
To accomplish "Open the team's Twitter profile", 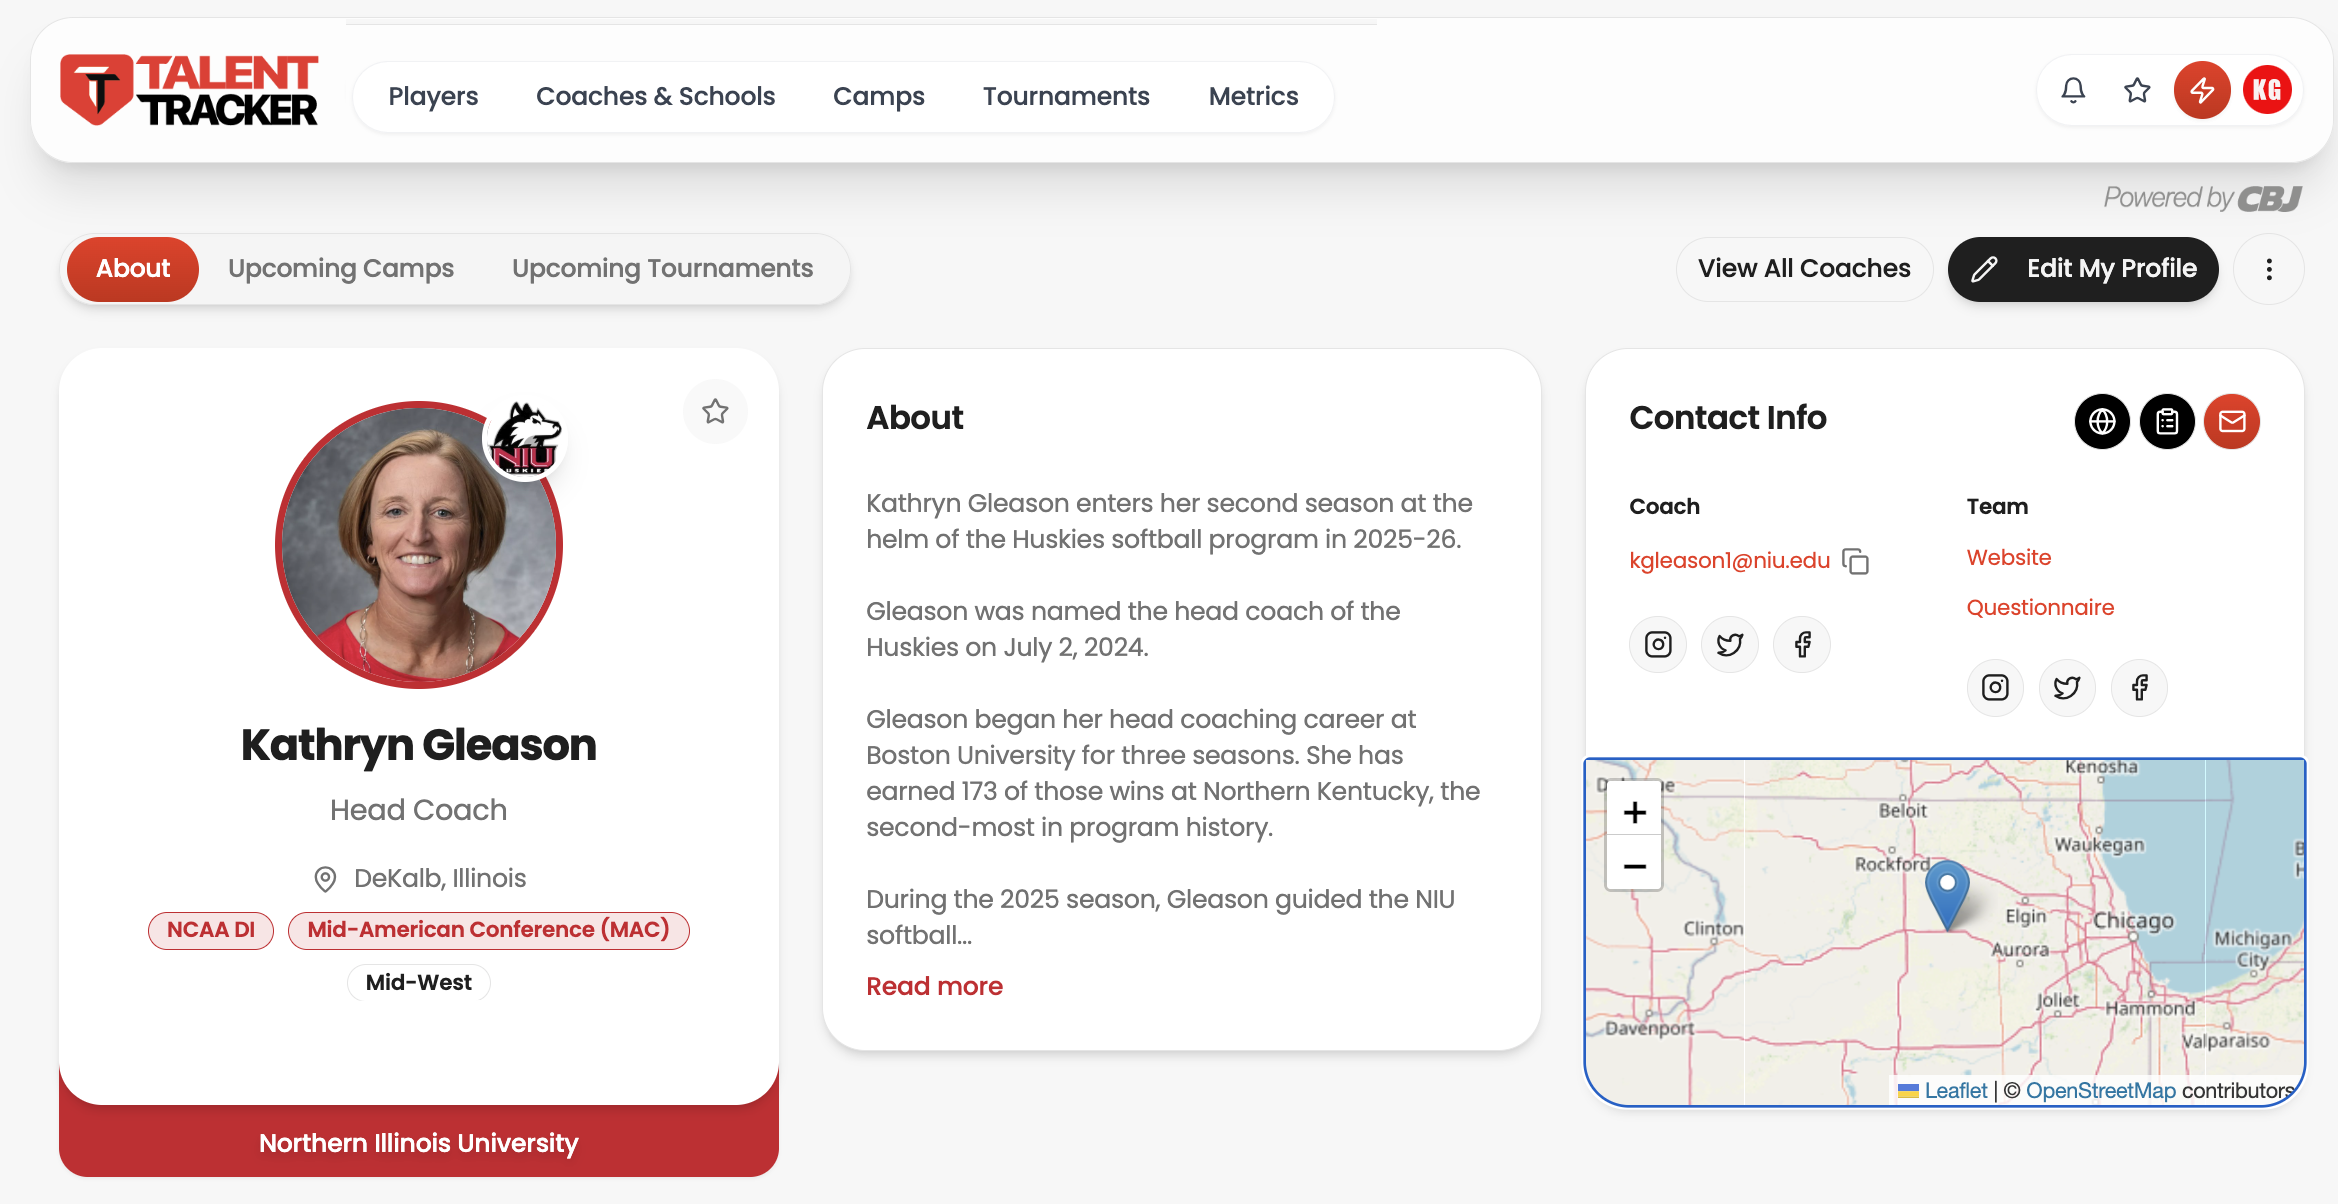I will coord(2067,688).
